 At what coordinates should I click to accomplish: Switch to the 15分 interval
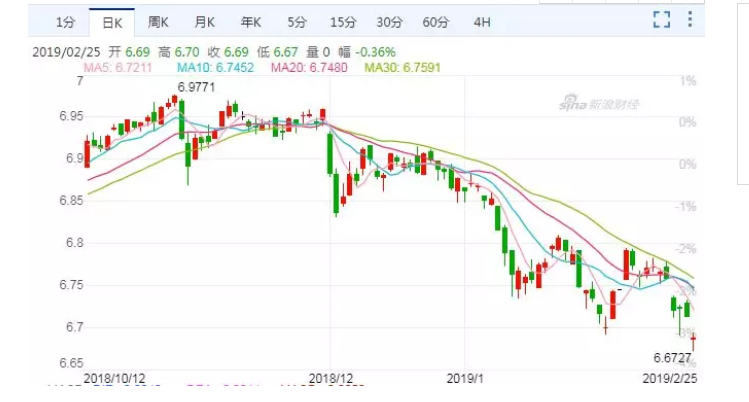[x=342, y=21]
